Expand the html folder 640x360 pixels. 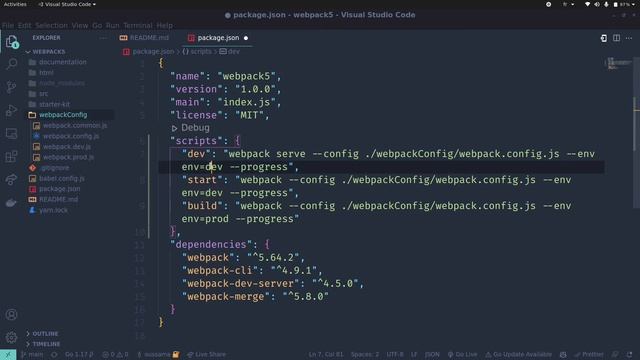click(x=42, y=73)
